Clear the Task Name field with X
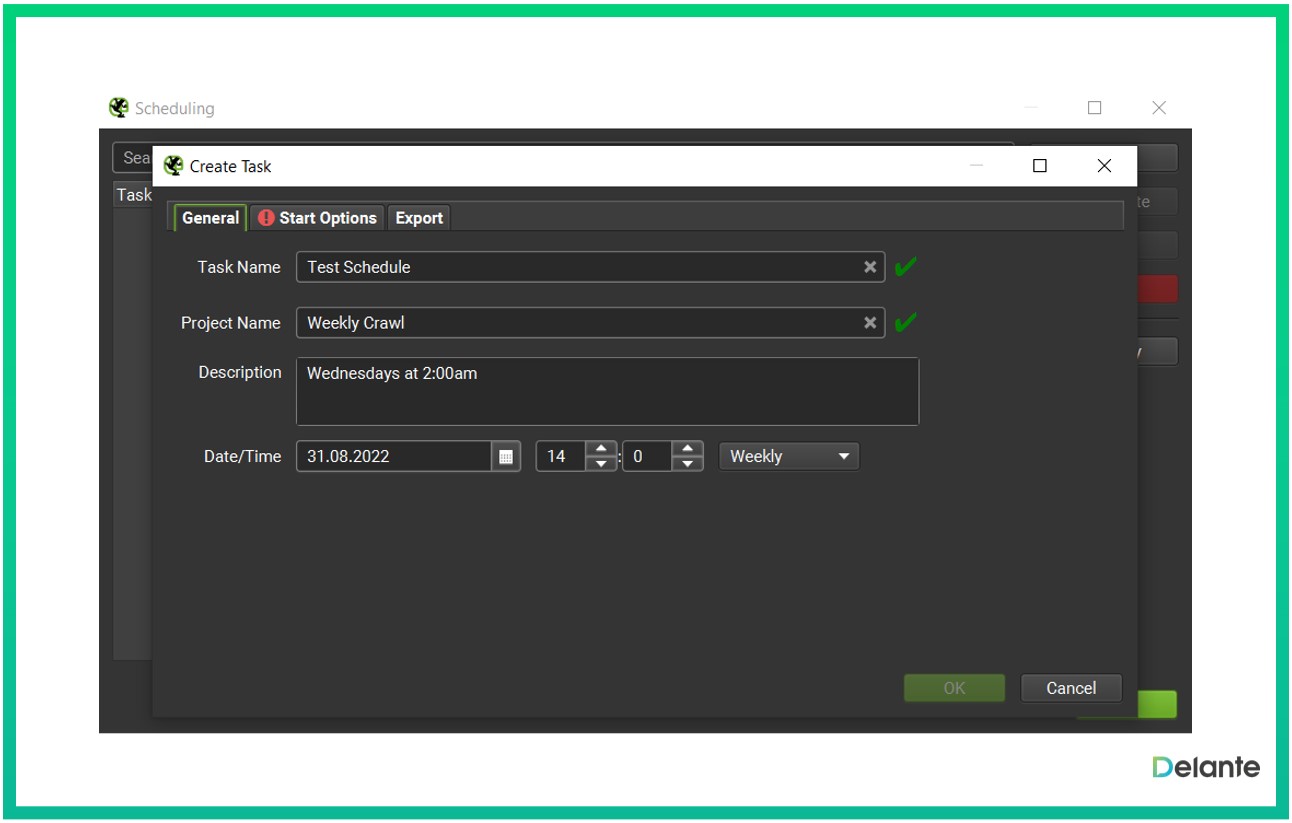Screen dimensions: 1292x823 (870, 267)
